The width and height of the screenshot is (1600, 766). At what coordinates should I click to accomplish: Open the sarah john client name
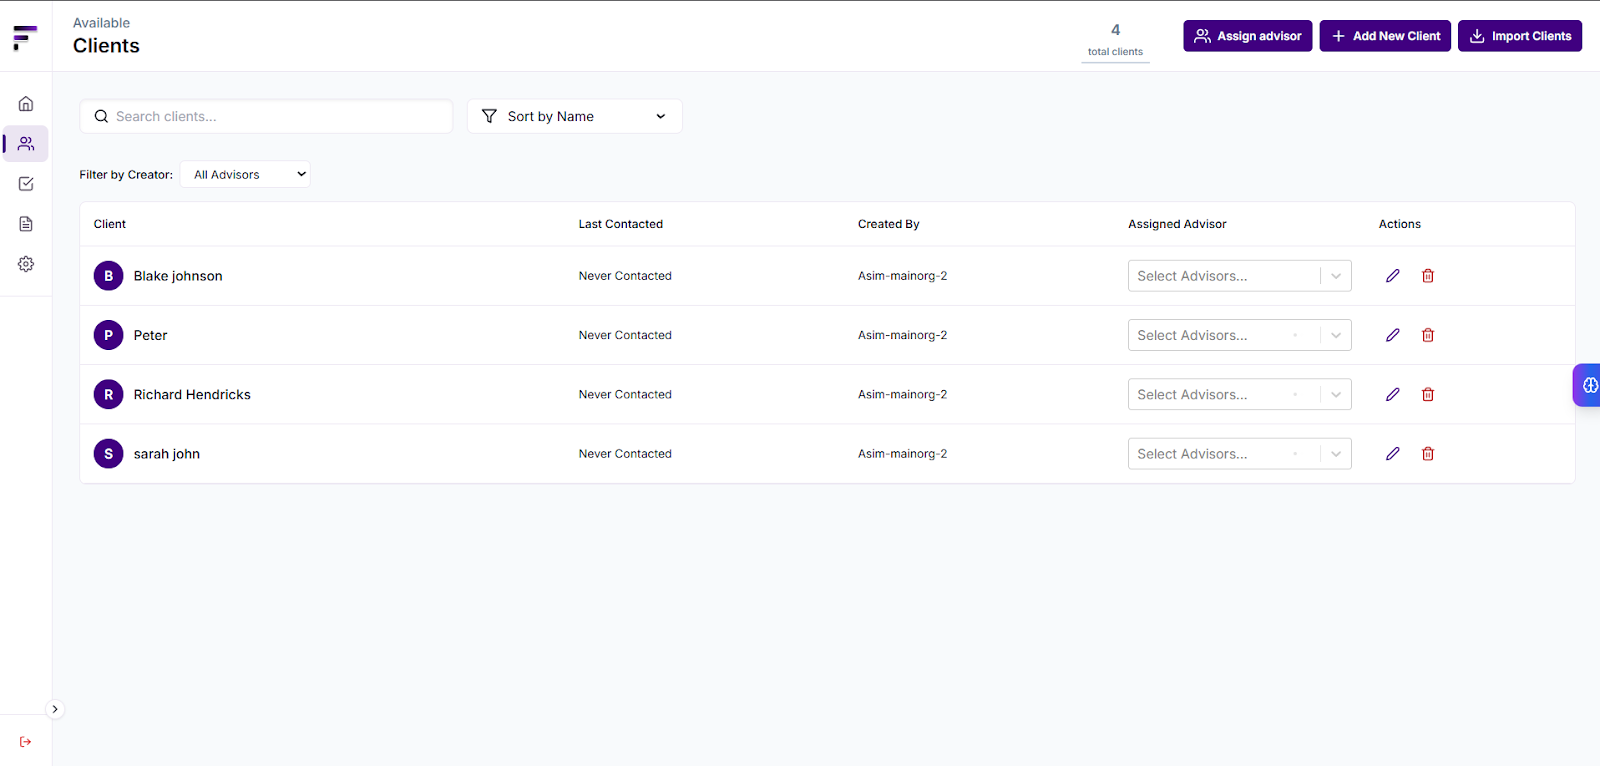167,454
